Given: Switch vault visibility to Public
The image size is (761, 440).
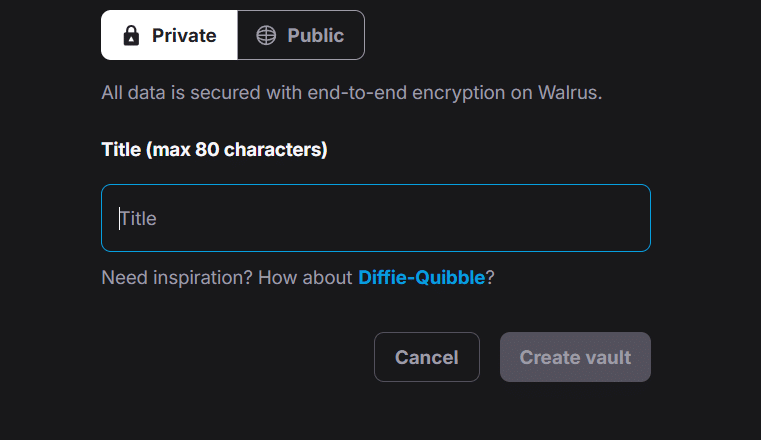Looking at the screenshot, I should [x=301, y=35].
